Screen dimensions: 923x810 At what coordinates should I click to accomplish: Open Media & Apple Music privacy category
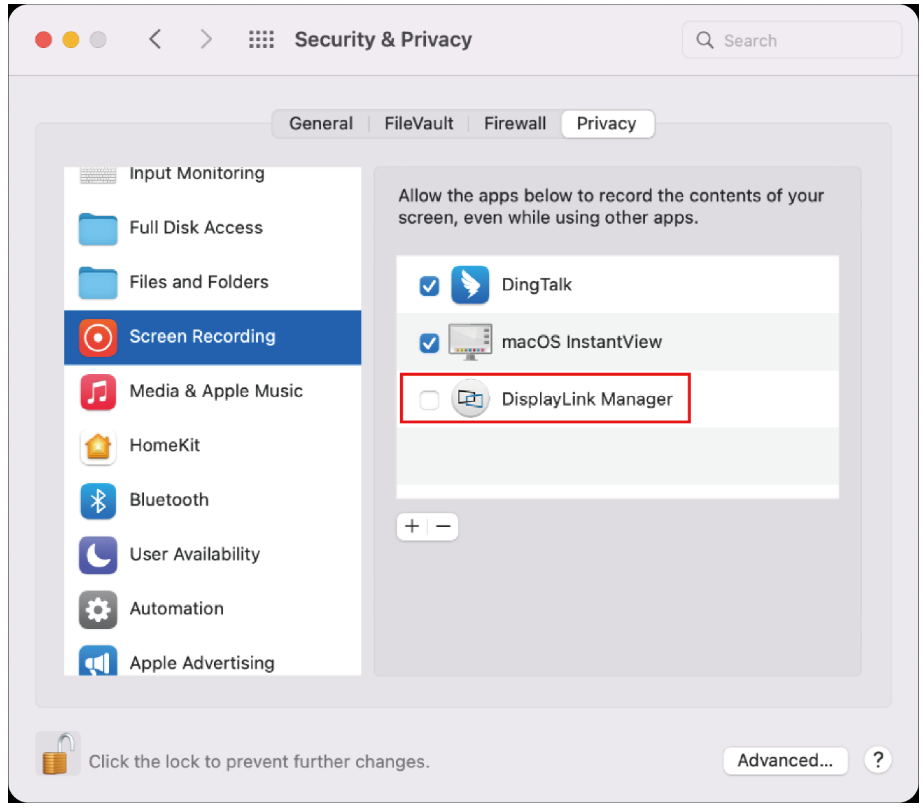[215, 391]
